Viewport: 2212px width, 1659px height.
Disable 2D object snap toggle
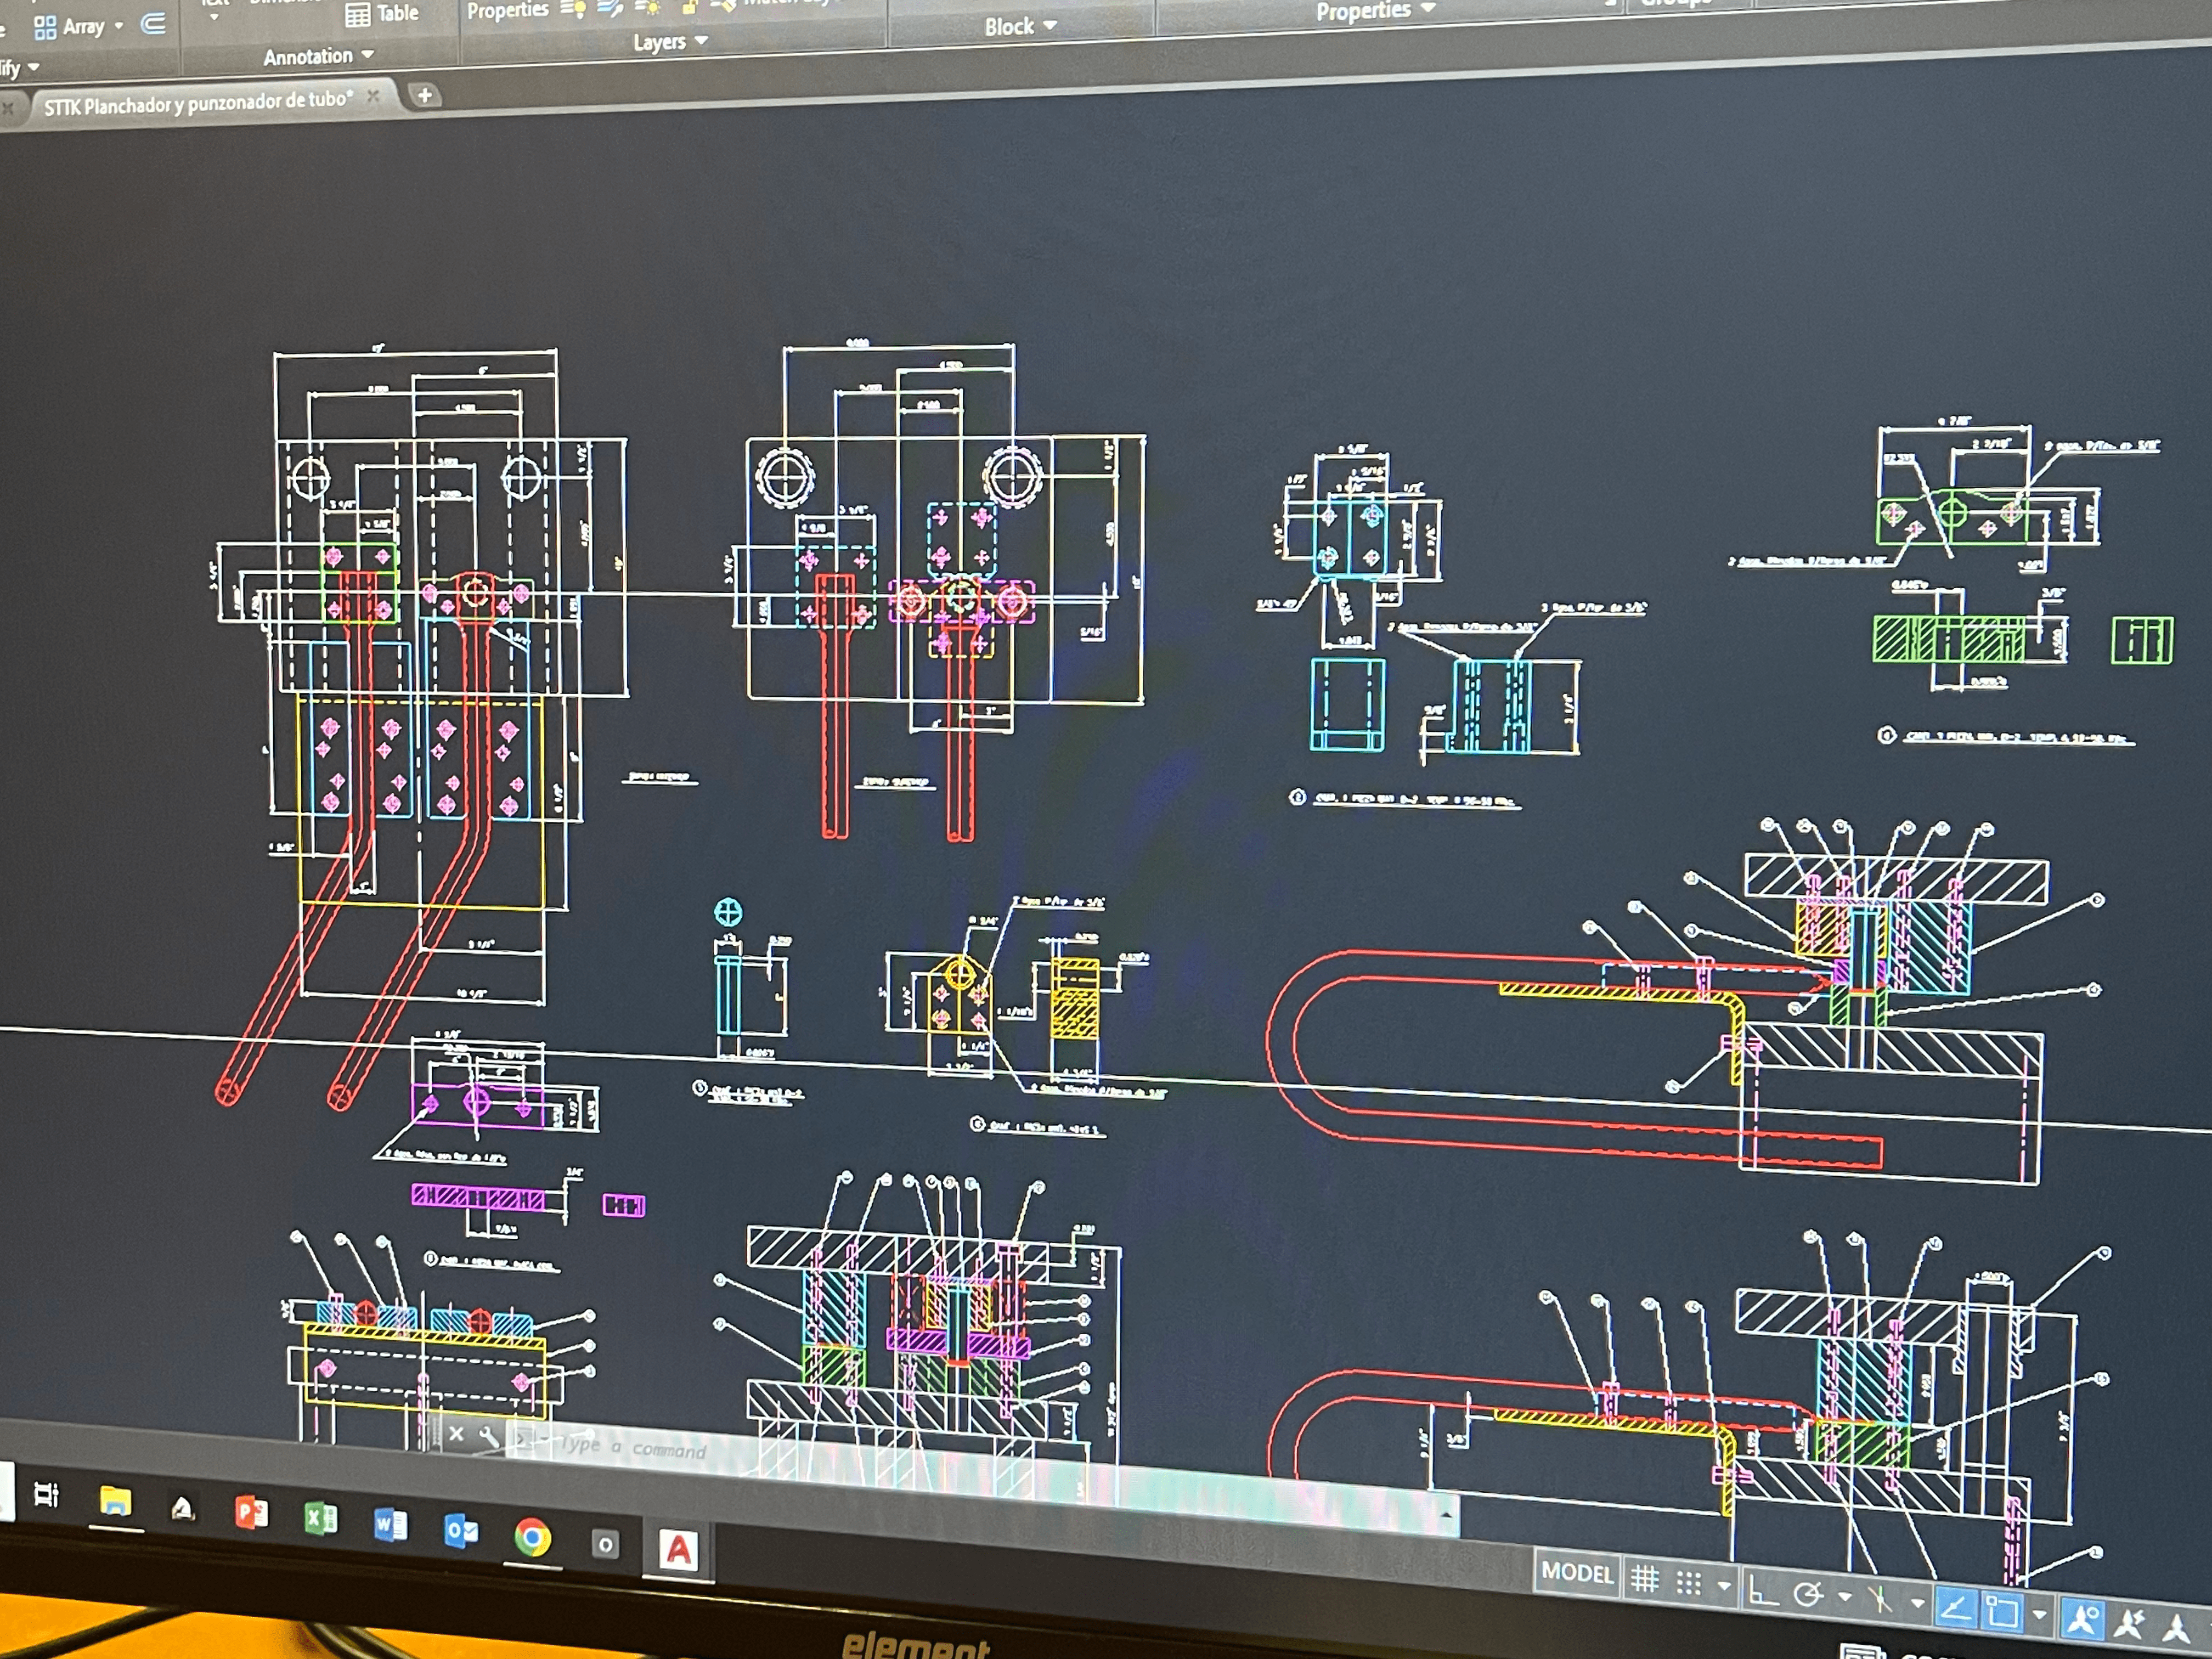[x=2002, y=1611]
